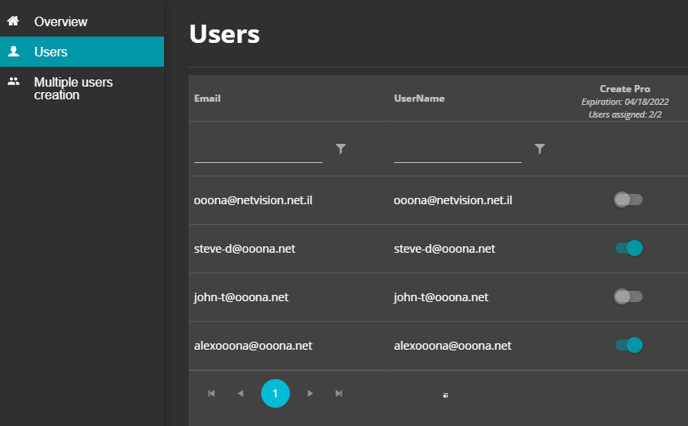Enable Create Pro for ooona@netvision.net.il

(x=628, y=200)
